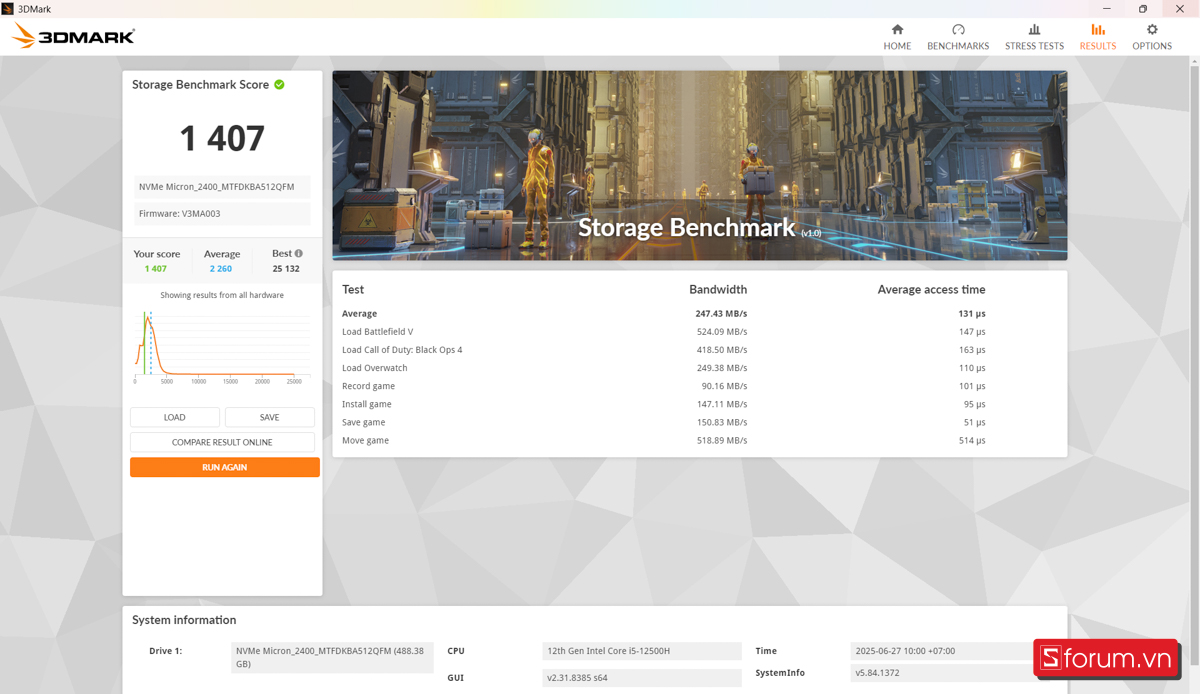This screenshot has width=1200, height=694.
Task: Click the 12th Gen Intel Core i5-12500H field
Action: pyautogui.click(x=642, y=651)
